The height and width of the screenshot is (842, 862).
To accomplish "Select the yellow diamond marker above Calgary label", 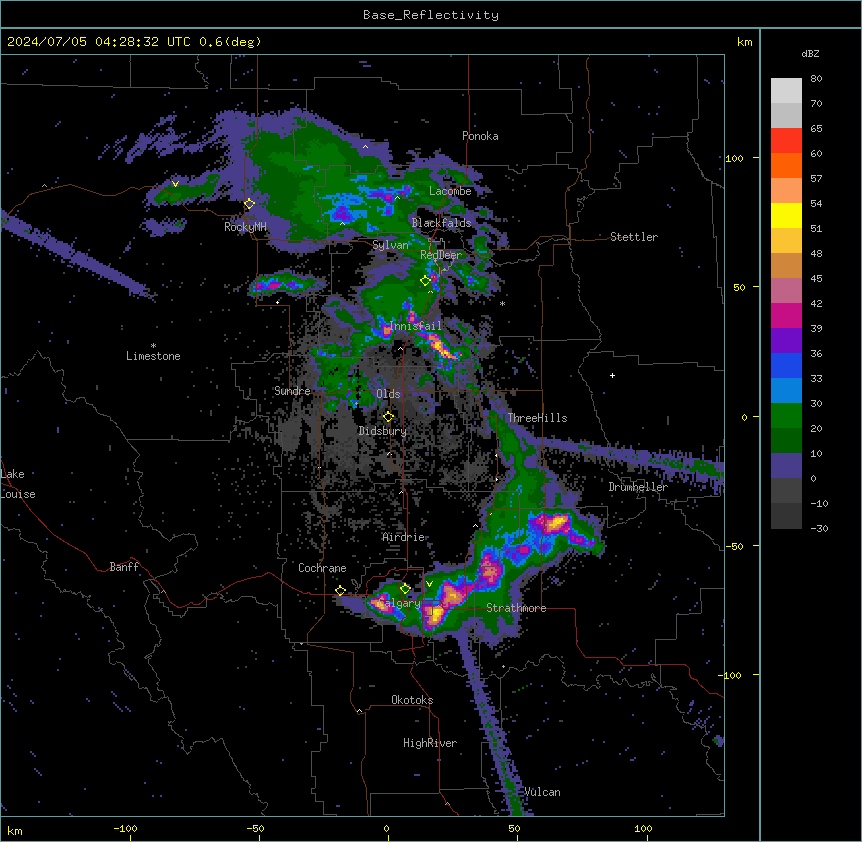I will click(x=405, y=589).
